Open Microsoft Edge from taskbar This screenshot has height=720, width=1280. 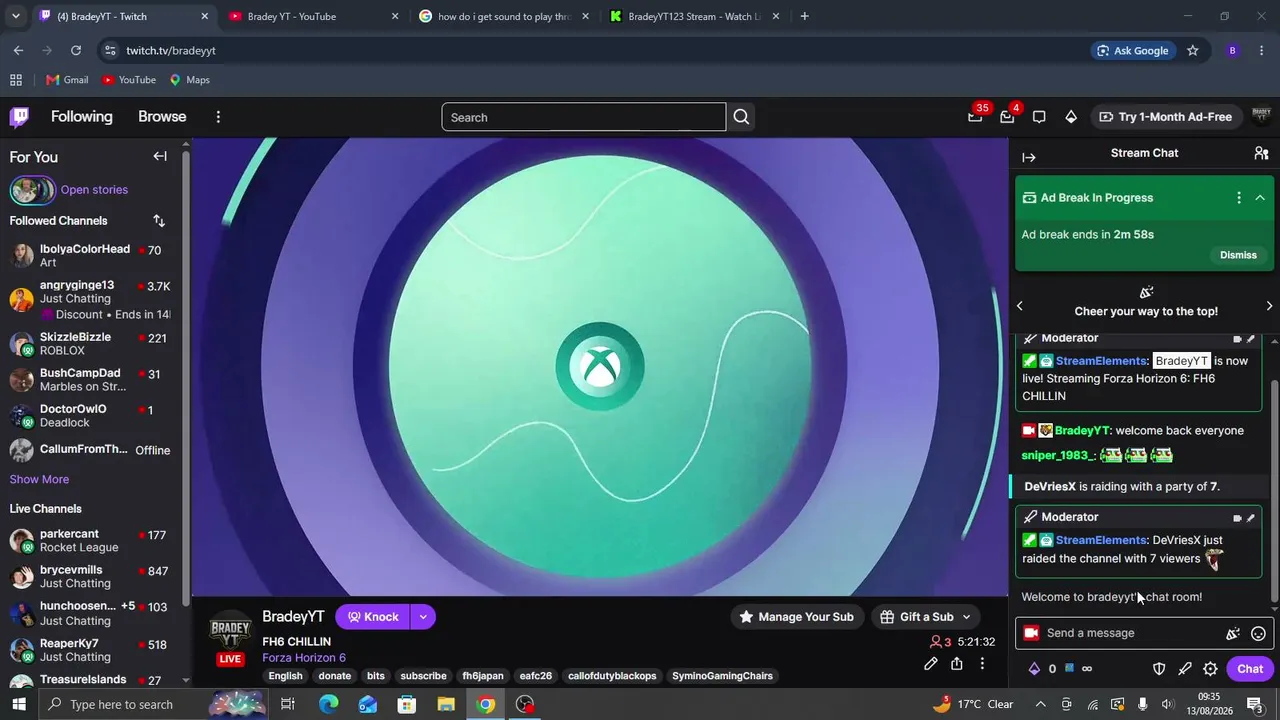[x=328, y=704]
